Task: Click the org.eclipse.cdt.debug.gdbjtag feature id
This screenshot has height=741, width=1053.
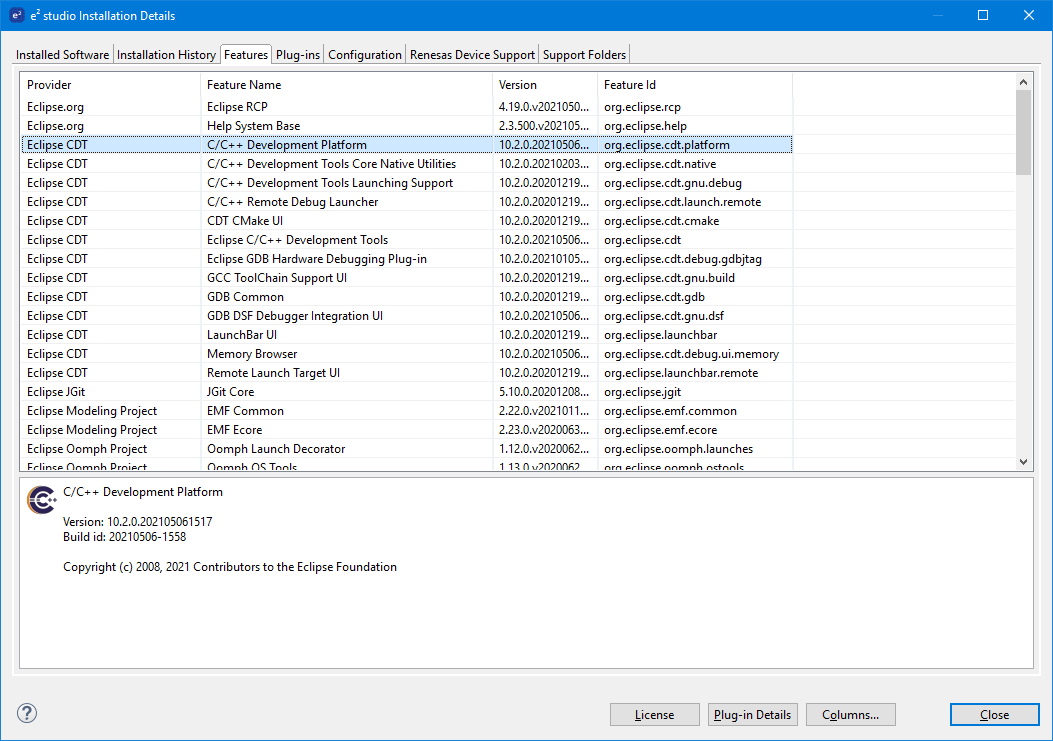Action: pos(683,259)
